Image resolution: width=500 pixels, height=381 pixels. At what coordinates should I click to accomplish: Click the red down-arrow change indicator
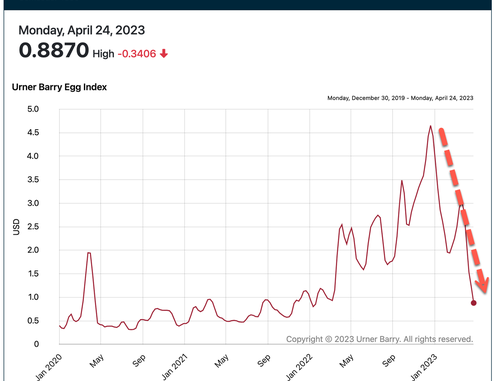pyautogui.click(x=164, y=53)
